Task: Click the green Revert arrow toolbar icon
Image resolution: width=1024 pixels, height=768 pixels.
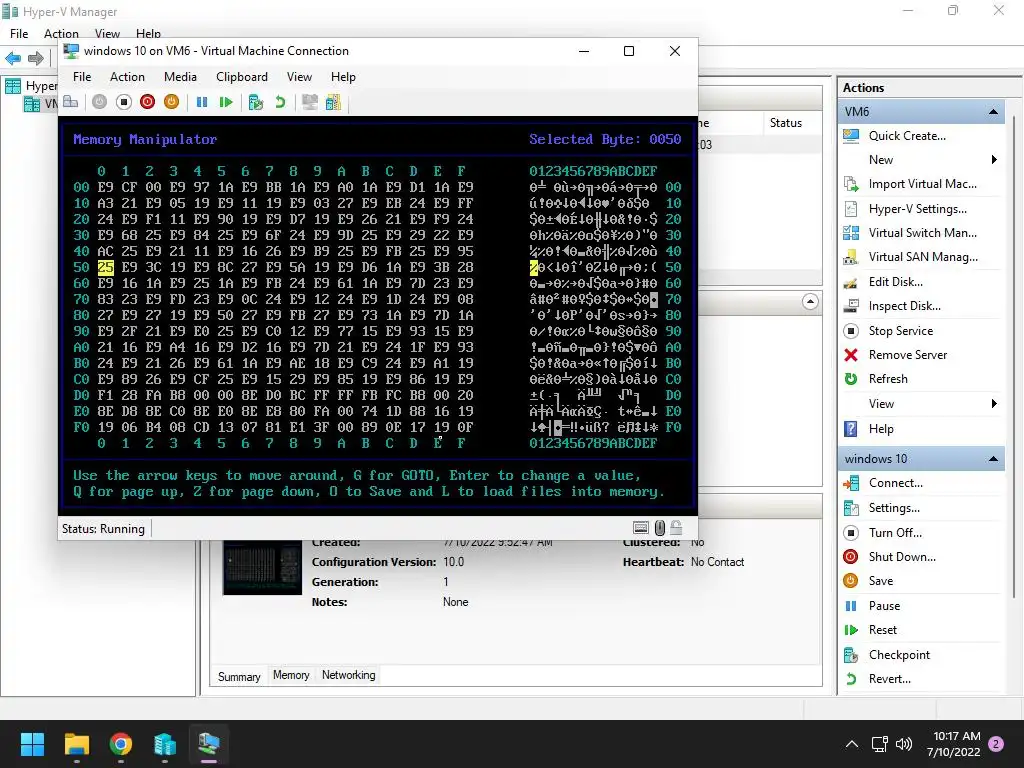Action: point(280,102)
